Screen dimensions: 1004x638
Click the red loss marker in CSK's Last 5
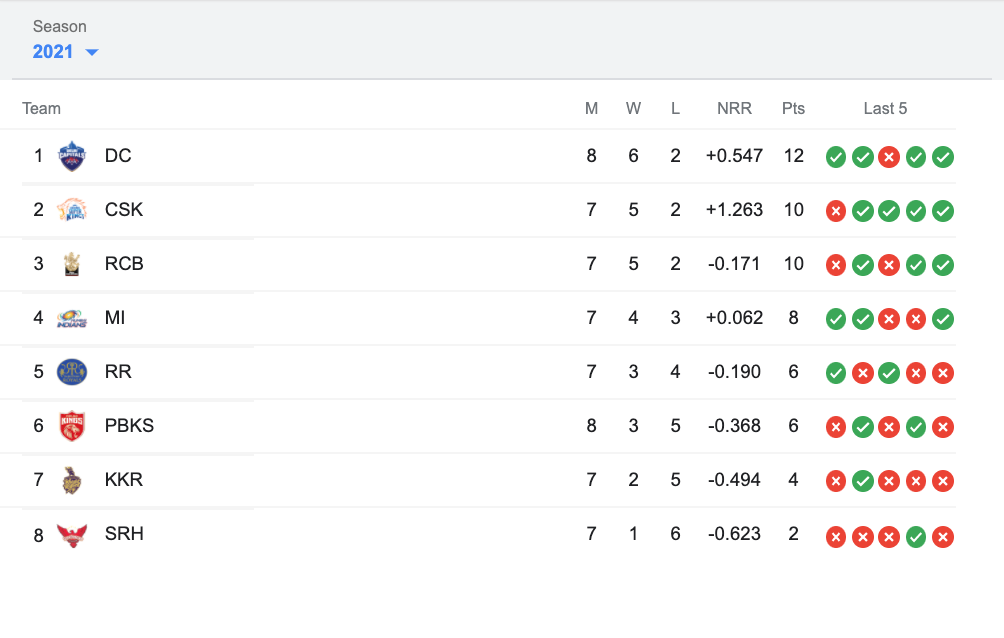point(835,211)
